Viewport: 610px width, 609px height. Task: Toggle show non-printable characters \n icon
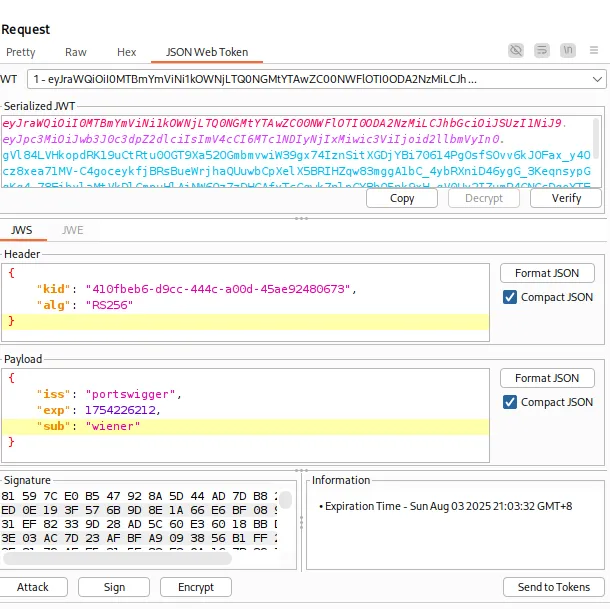pos(568,51)
